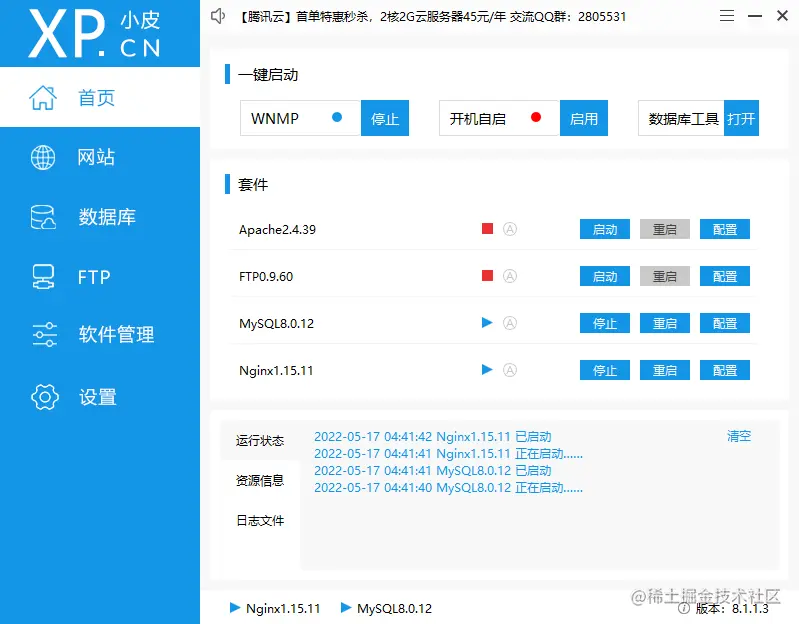This screenshot has height=624, width=799.
Task: Click the FTP0.9.60 suite name
Action: (x=266, y=277)
